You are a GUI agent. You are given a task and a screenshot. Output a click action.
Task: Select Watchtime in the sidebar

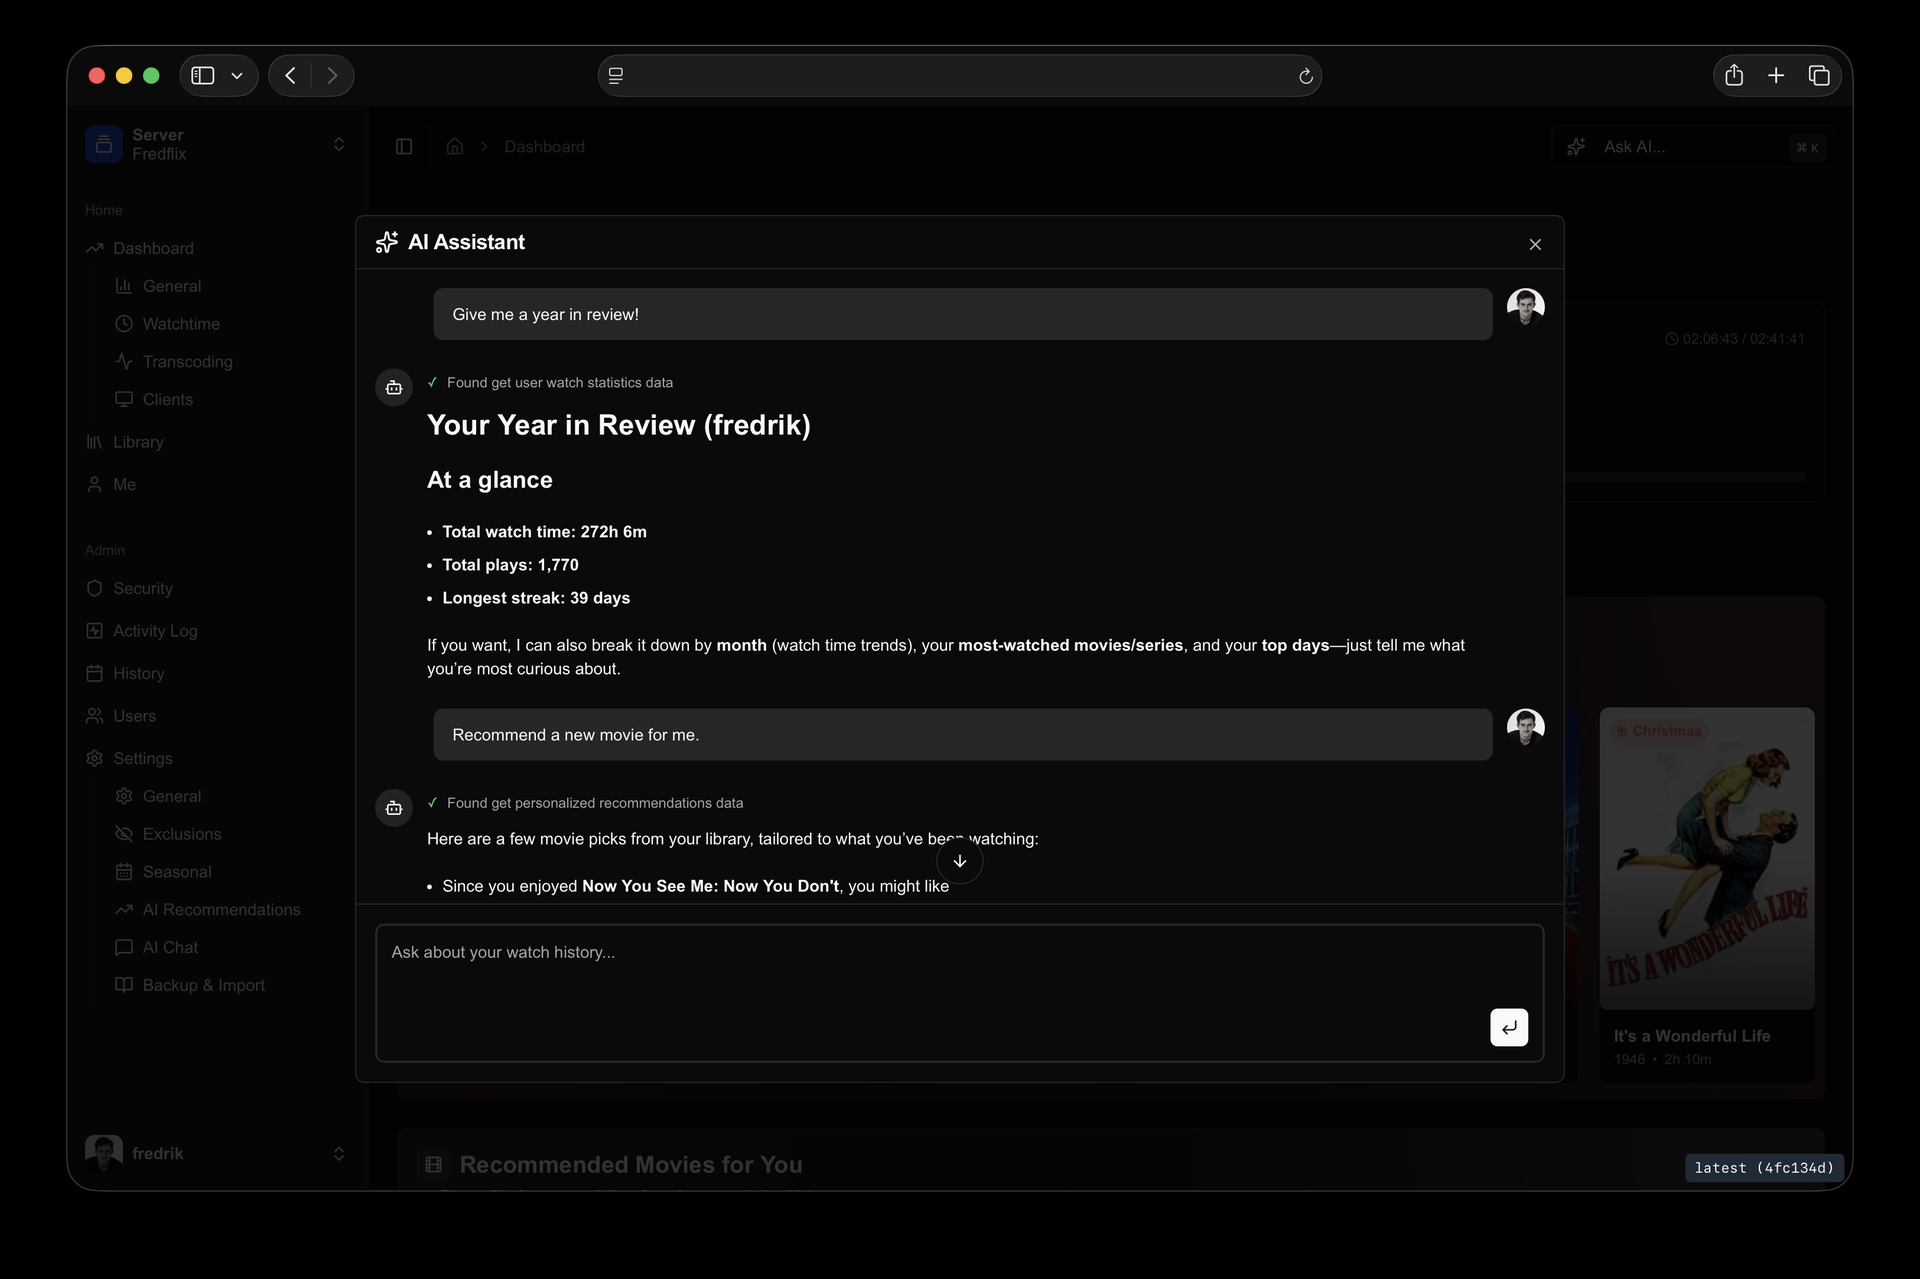pyautogui.click(x=181, y=324)
